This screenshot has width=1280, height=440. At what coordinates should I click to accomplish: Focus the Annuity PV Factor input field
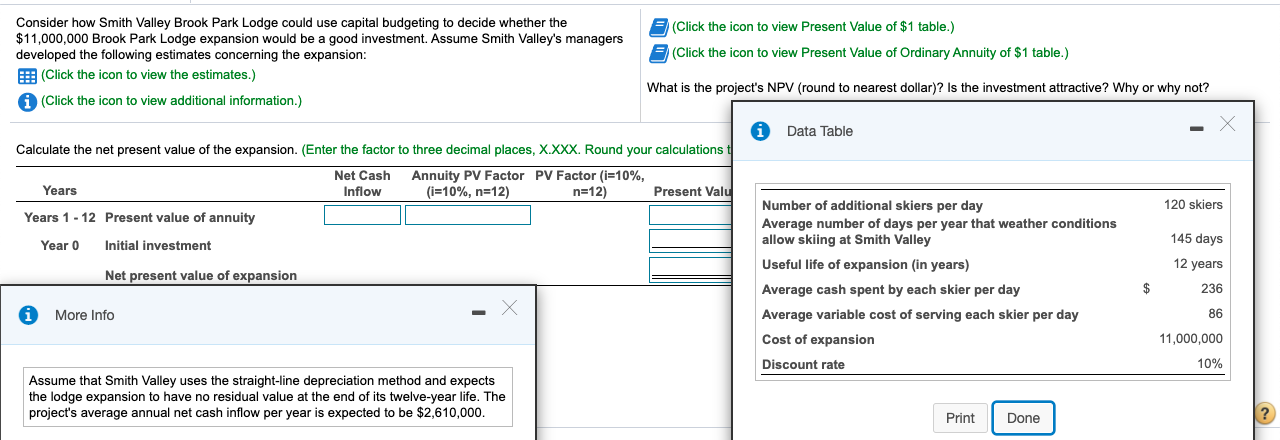[x=468, y=215]
